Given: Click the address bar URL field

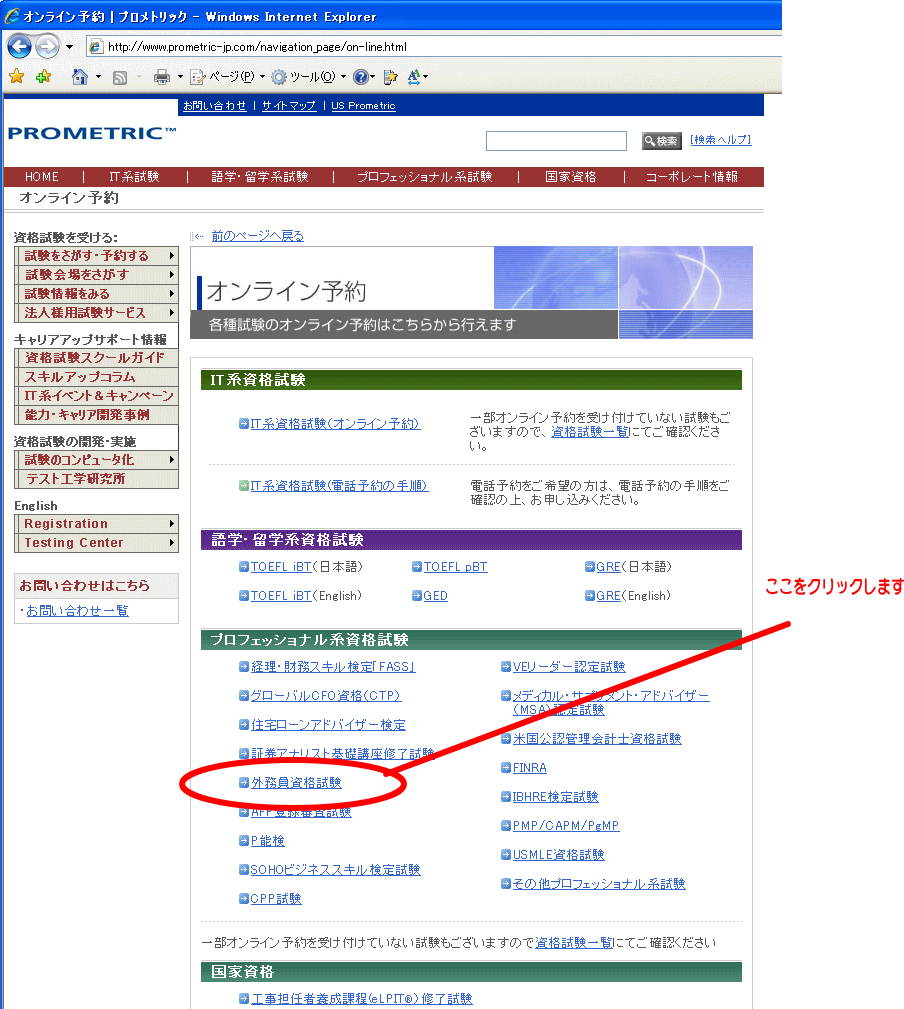Looking at the screenshot, I should pos(435,46).
